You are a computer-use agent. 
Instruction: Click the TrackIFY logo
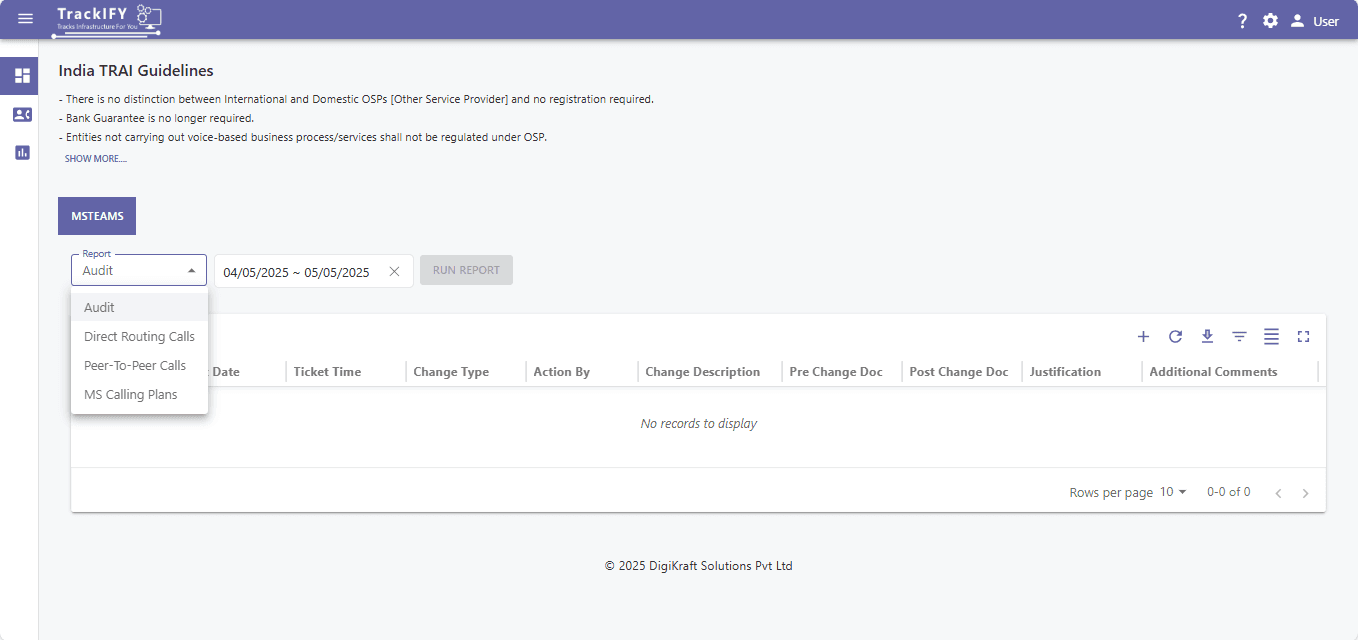[109, 20]
